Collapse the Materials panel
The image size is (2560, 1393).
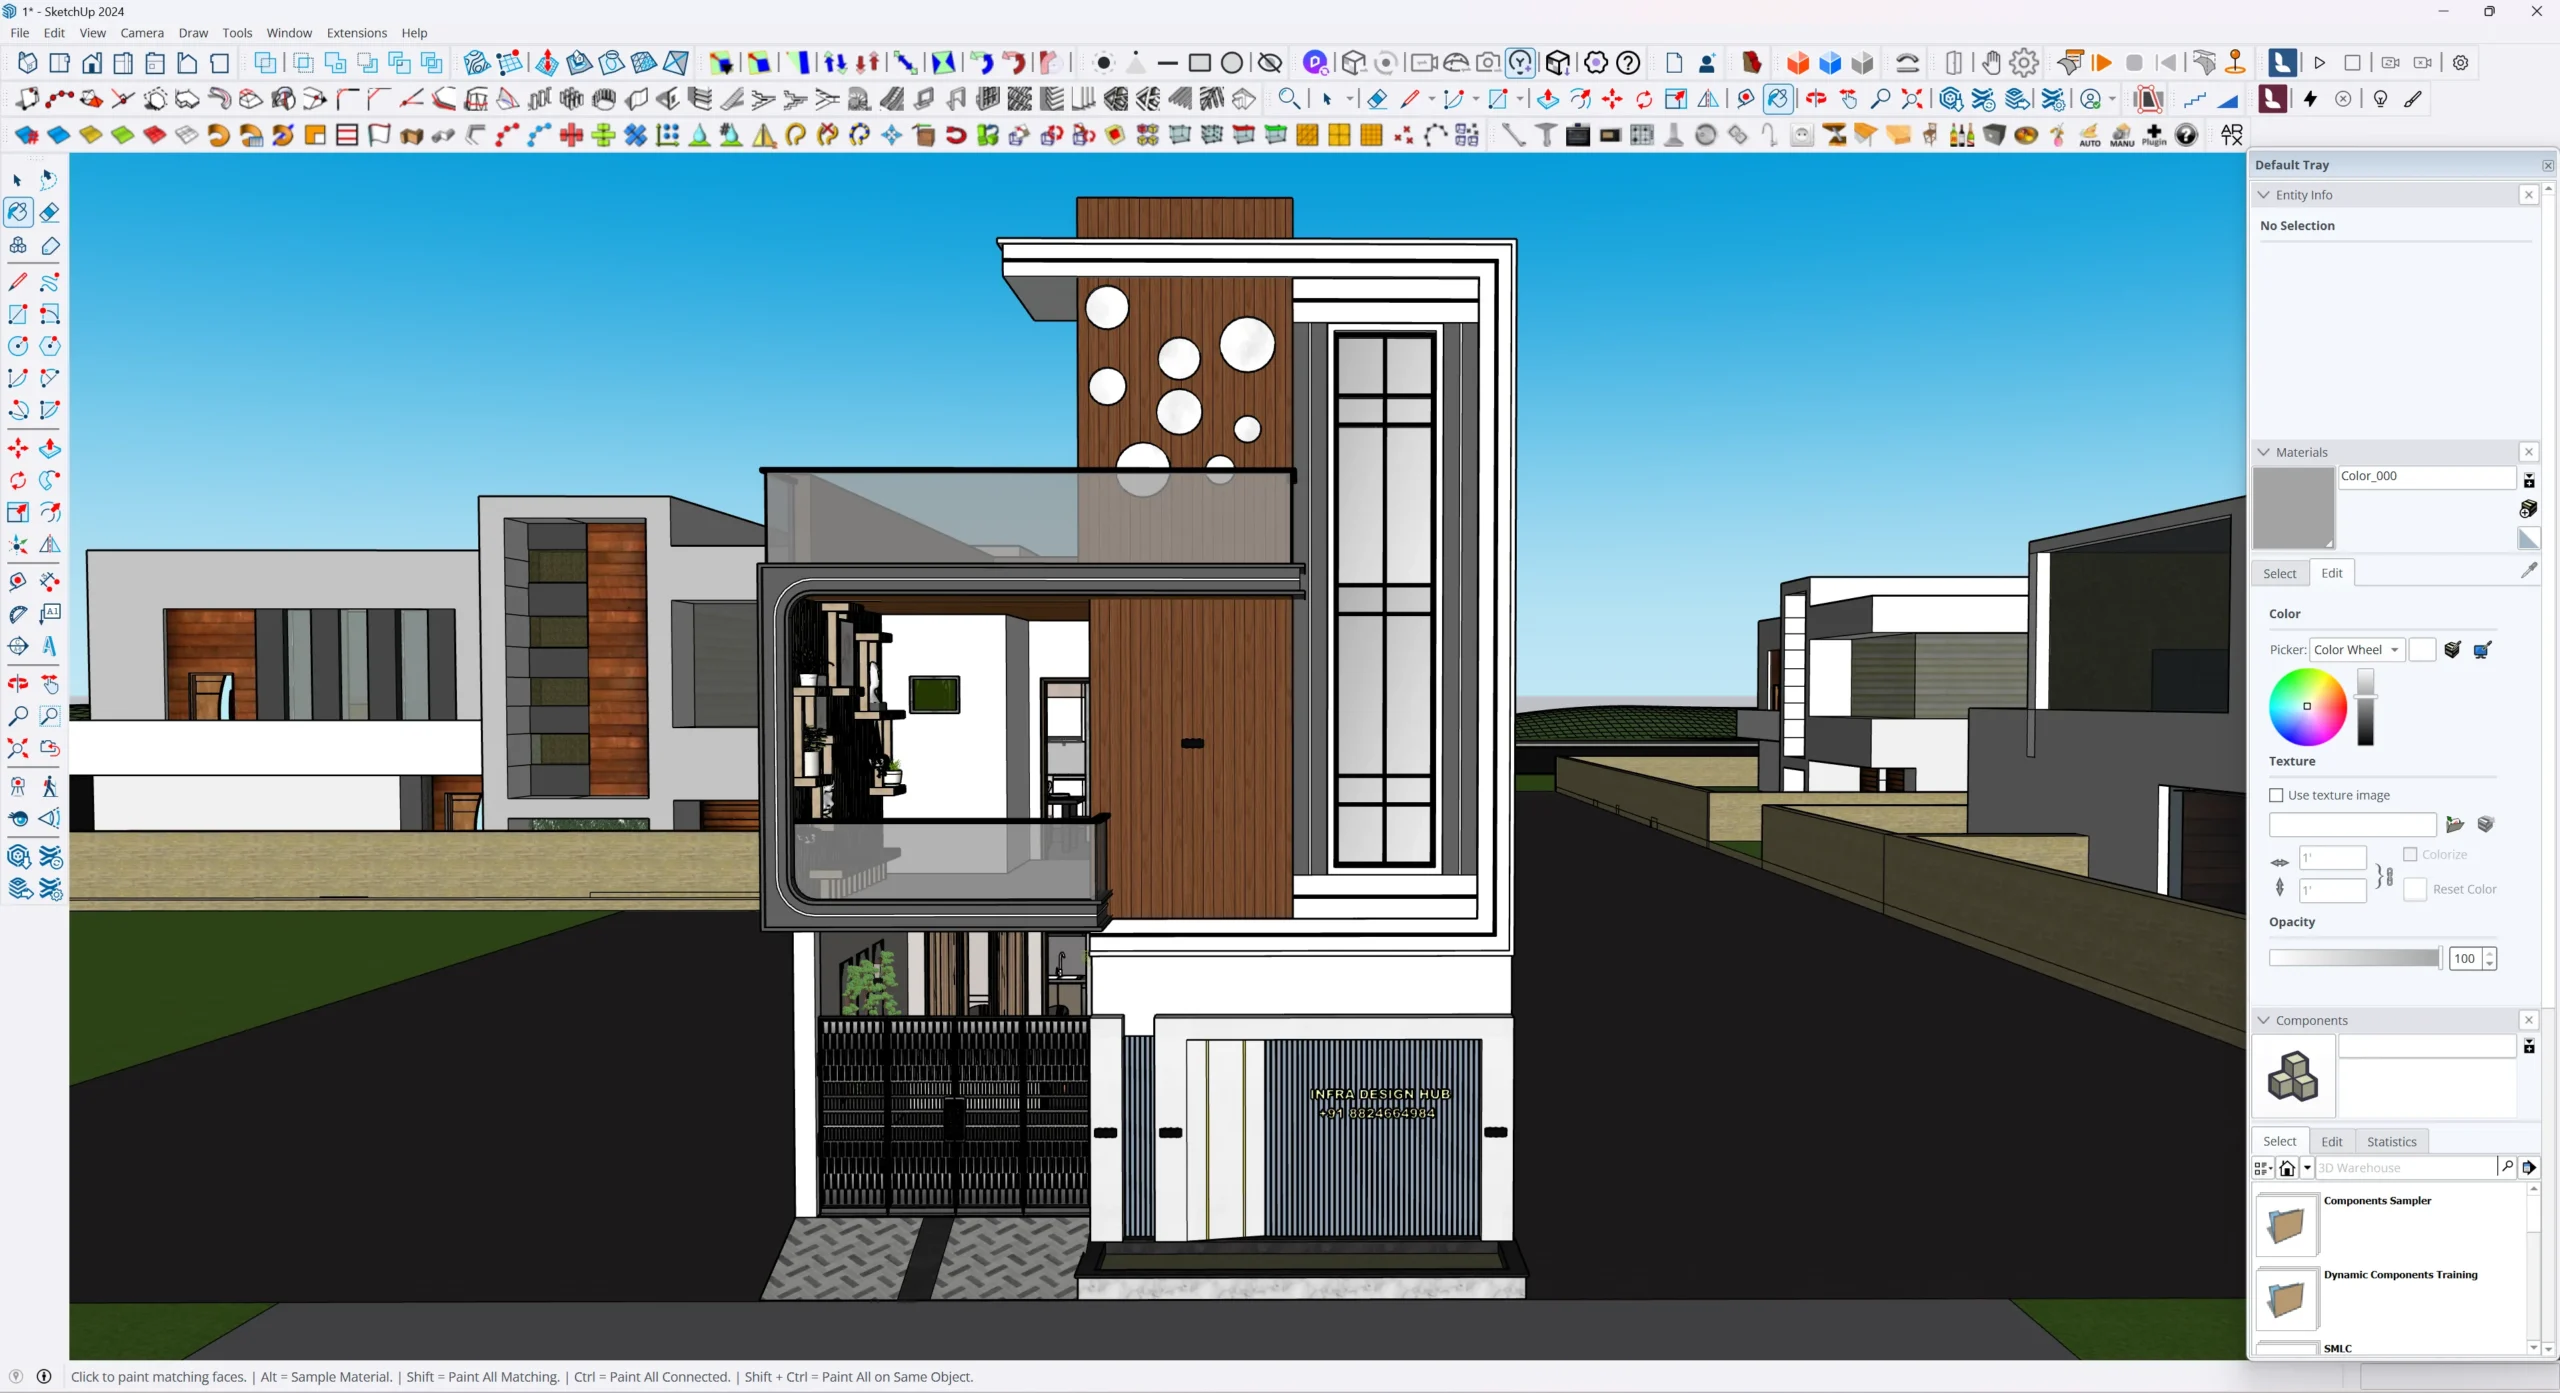point(2265,452)
